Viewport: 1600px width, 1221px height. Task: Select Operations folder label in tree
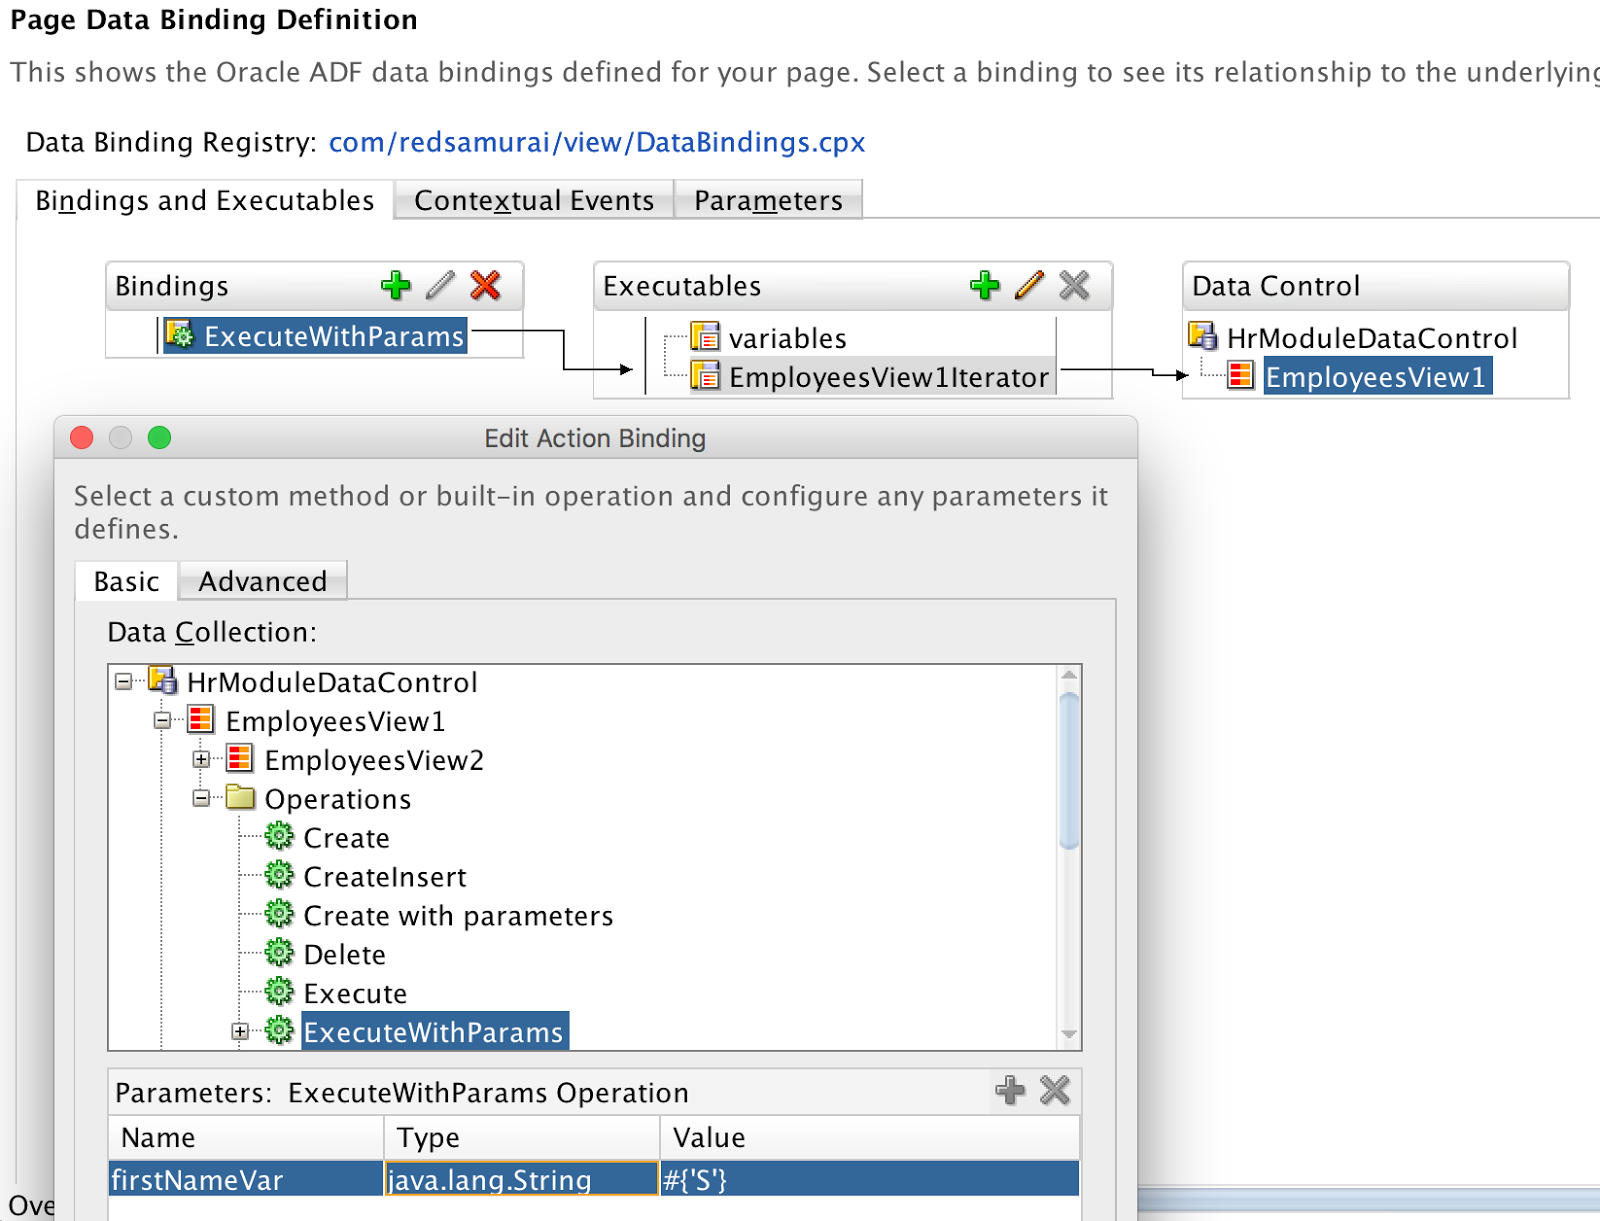pos(338,799)
